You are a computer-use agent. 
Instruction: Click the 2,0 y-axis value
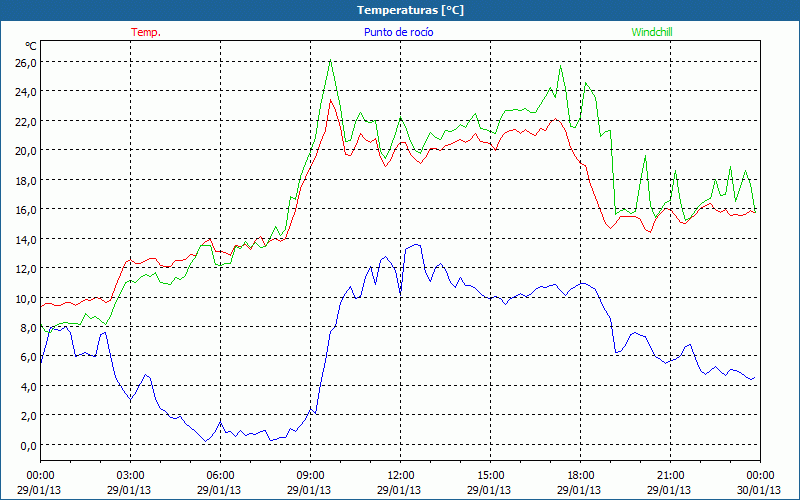(x=29, y=416)
